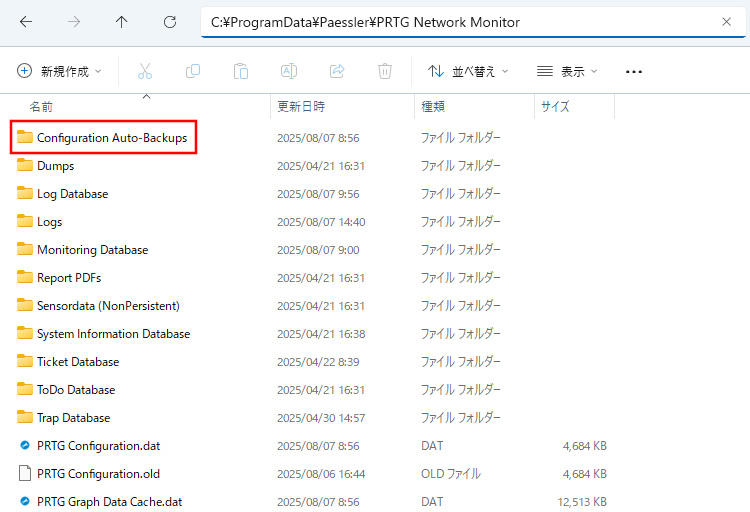Click the DAT type cell of PRTG Graph Data Cache.dat

[432, 501]
